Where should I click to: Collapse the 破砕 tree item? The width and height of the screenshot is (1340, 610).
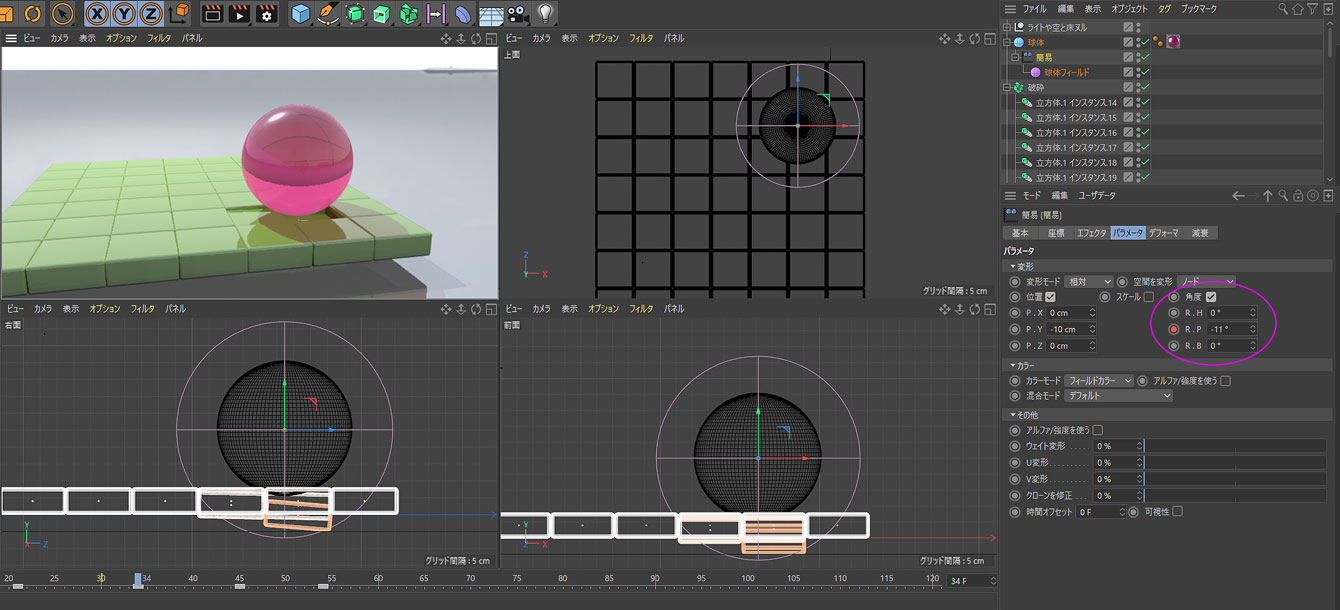(1008, 88)
